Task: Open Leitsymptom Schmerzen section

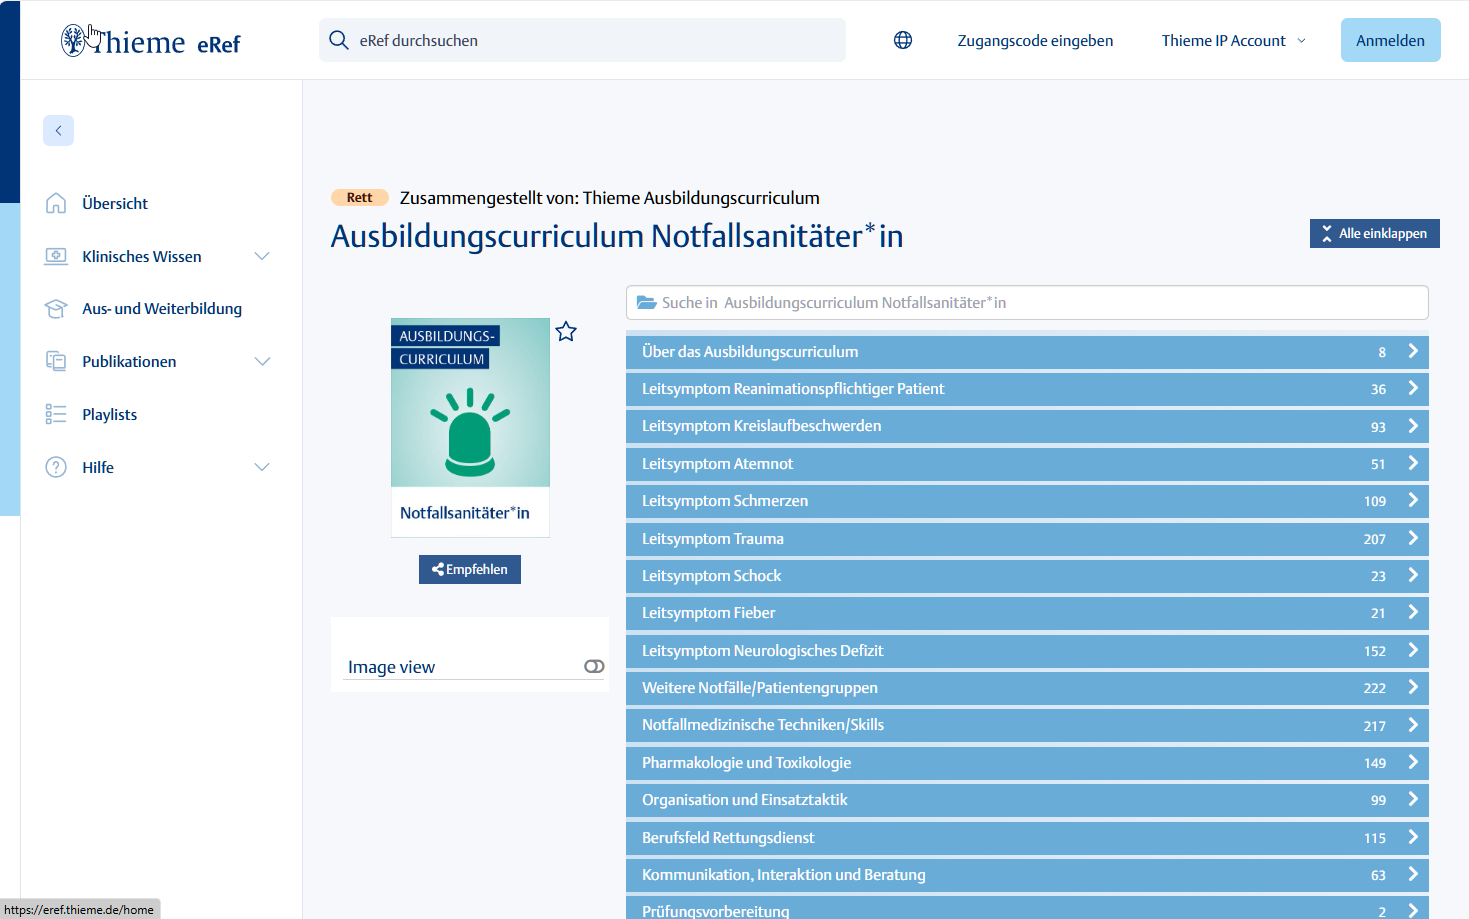Action: 1027,501
